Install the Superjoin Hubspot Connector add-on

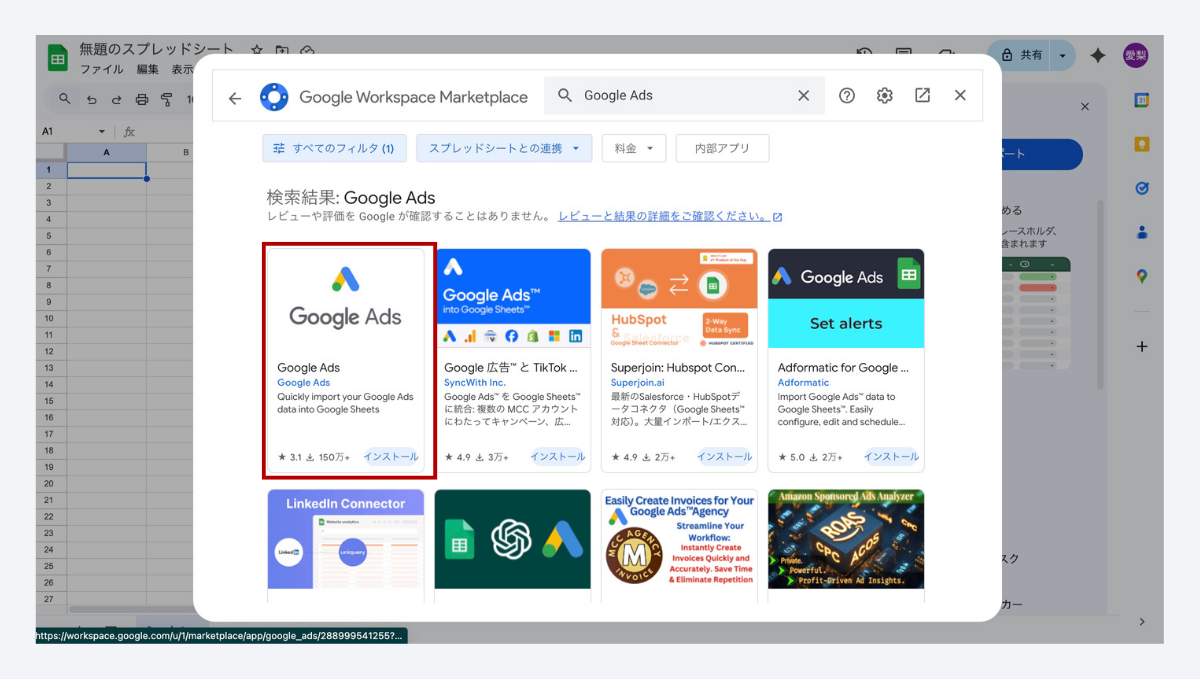click(725, 457)
